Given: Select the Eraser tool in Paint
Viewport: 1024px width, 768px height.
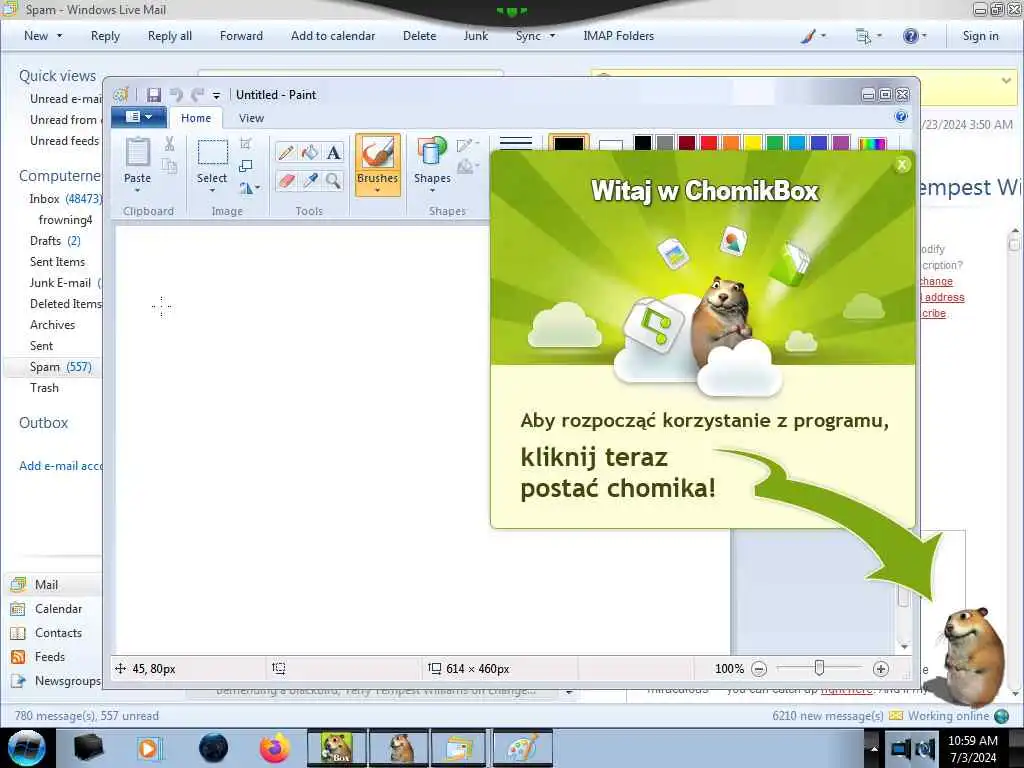Looking at the screenshot, I should tap(285, 180).
